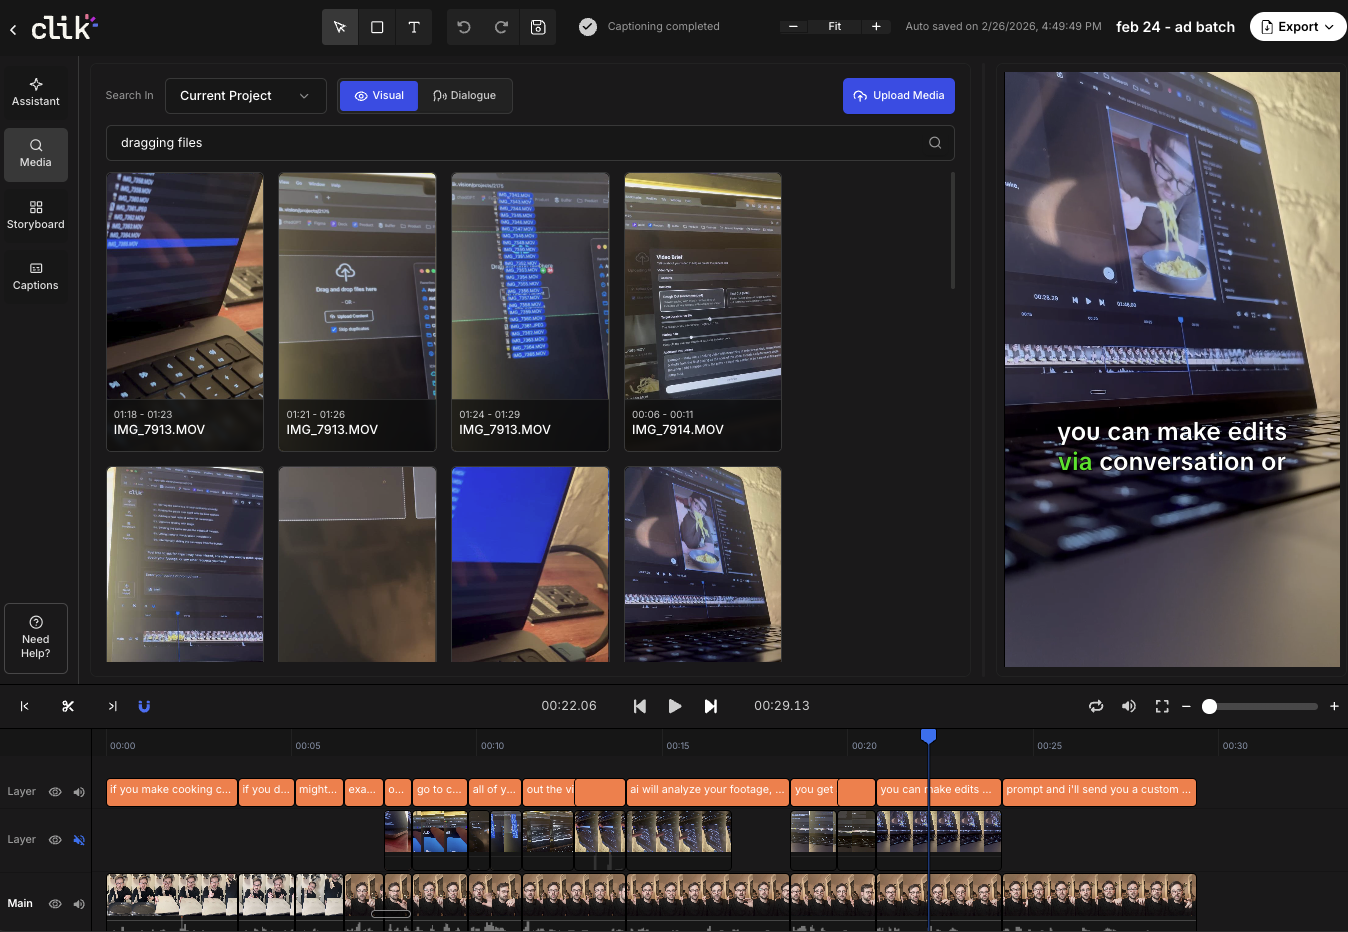This screenshot has height=932, width=1348.
Task: Toggle loop playback in the preview controls
Action: point(1096,706)
